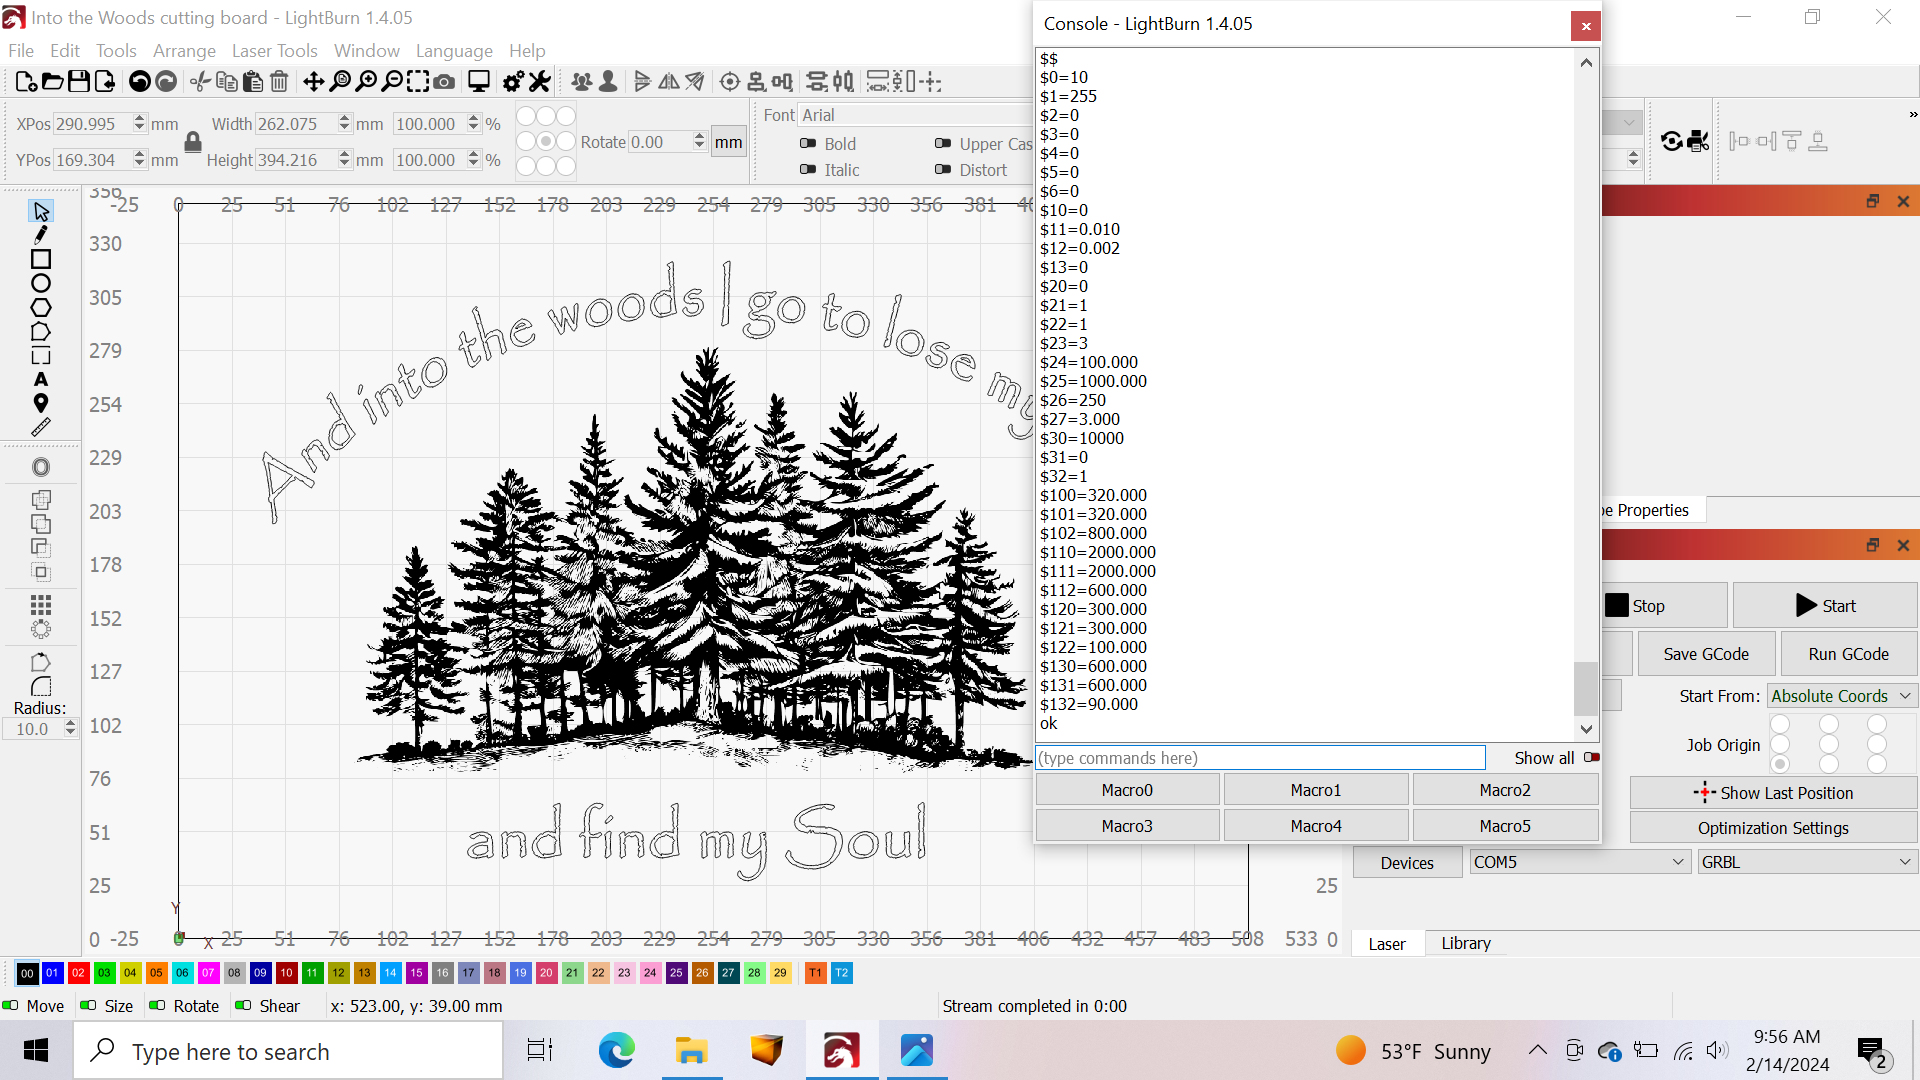
Task: Select the bottom-left Job Origin radio button
Action: [1780, 764]
